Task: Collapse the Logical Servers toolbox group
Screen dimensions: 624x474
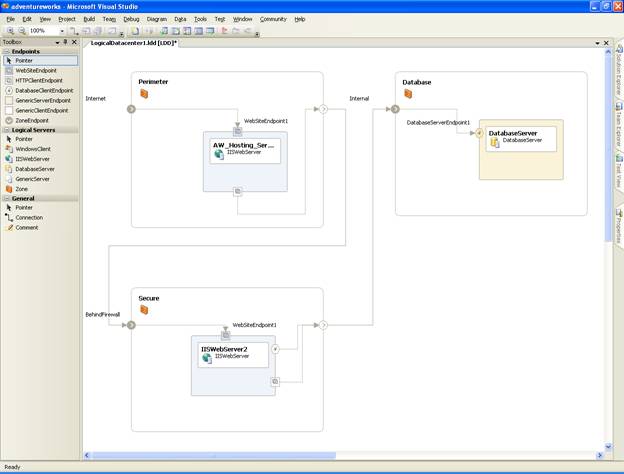Action: 7,130
